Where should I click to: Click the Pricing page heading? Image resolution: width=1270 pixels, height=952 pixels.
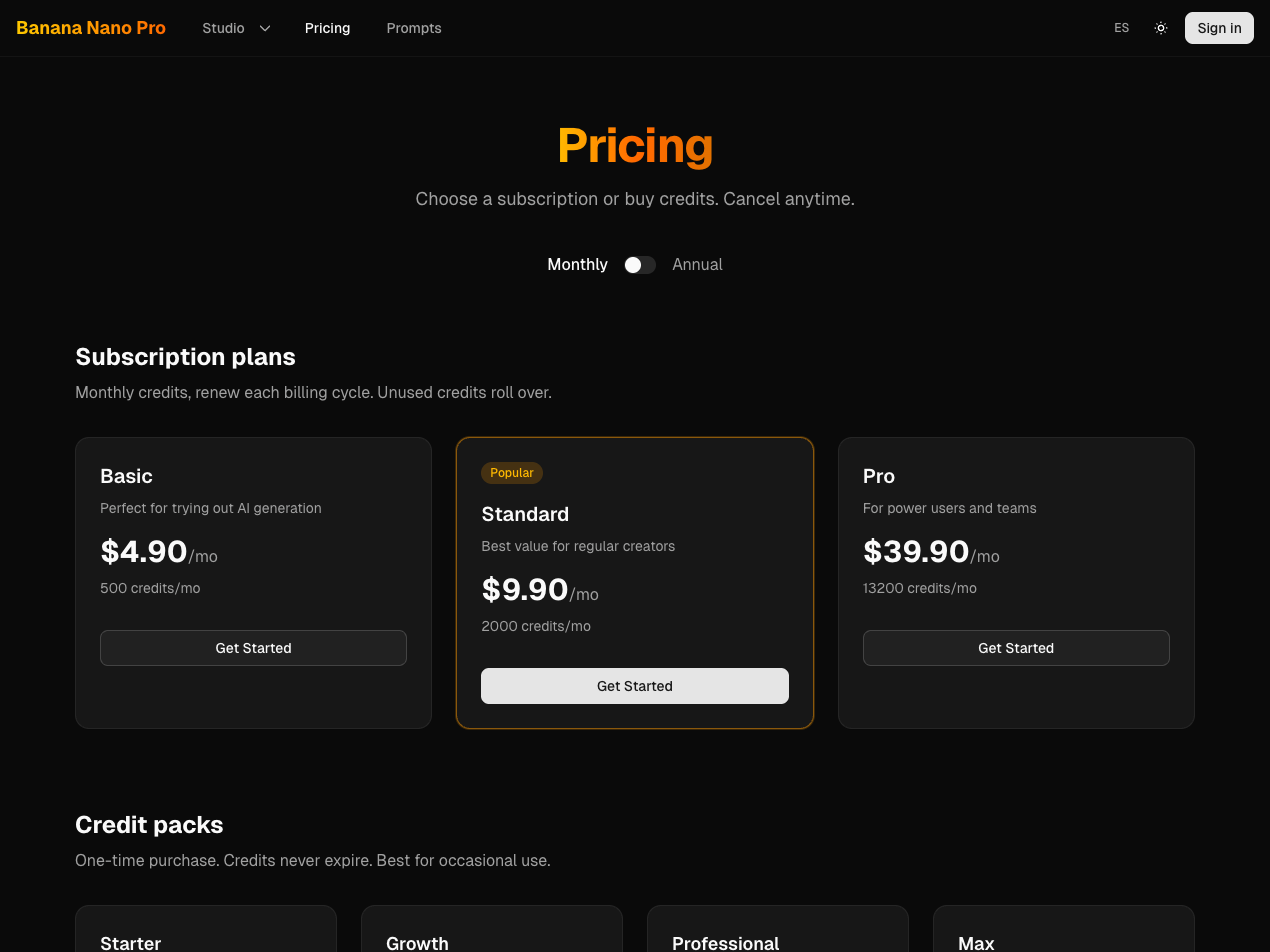pyautogui.click(x=635, y=146)
